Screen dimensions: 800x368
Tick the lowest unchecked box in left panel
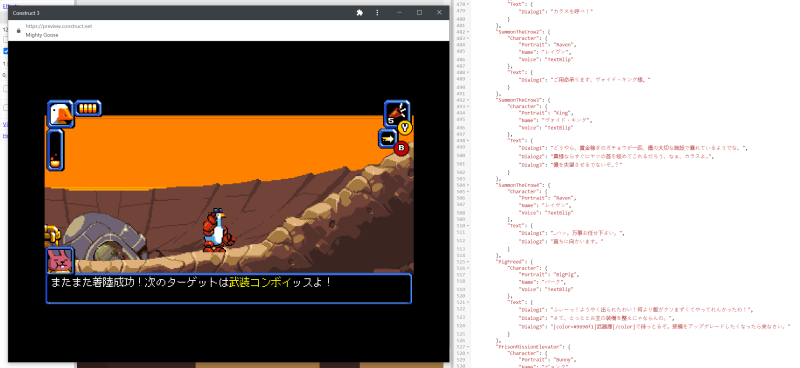pos(6,108)
